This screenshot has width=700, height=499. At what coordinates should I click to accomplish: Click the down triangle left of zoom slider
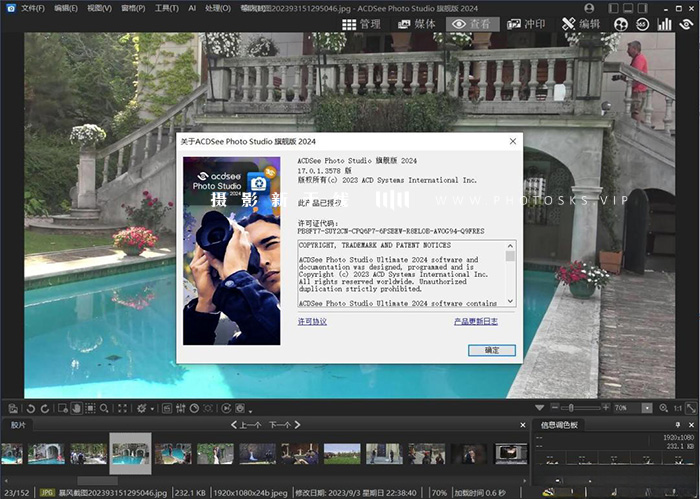539,408
